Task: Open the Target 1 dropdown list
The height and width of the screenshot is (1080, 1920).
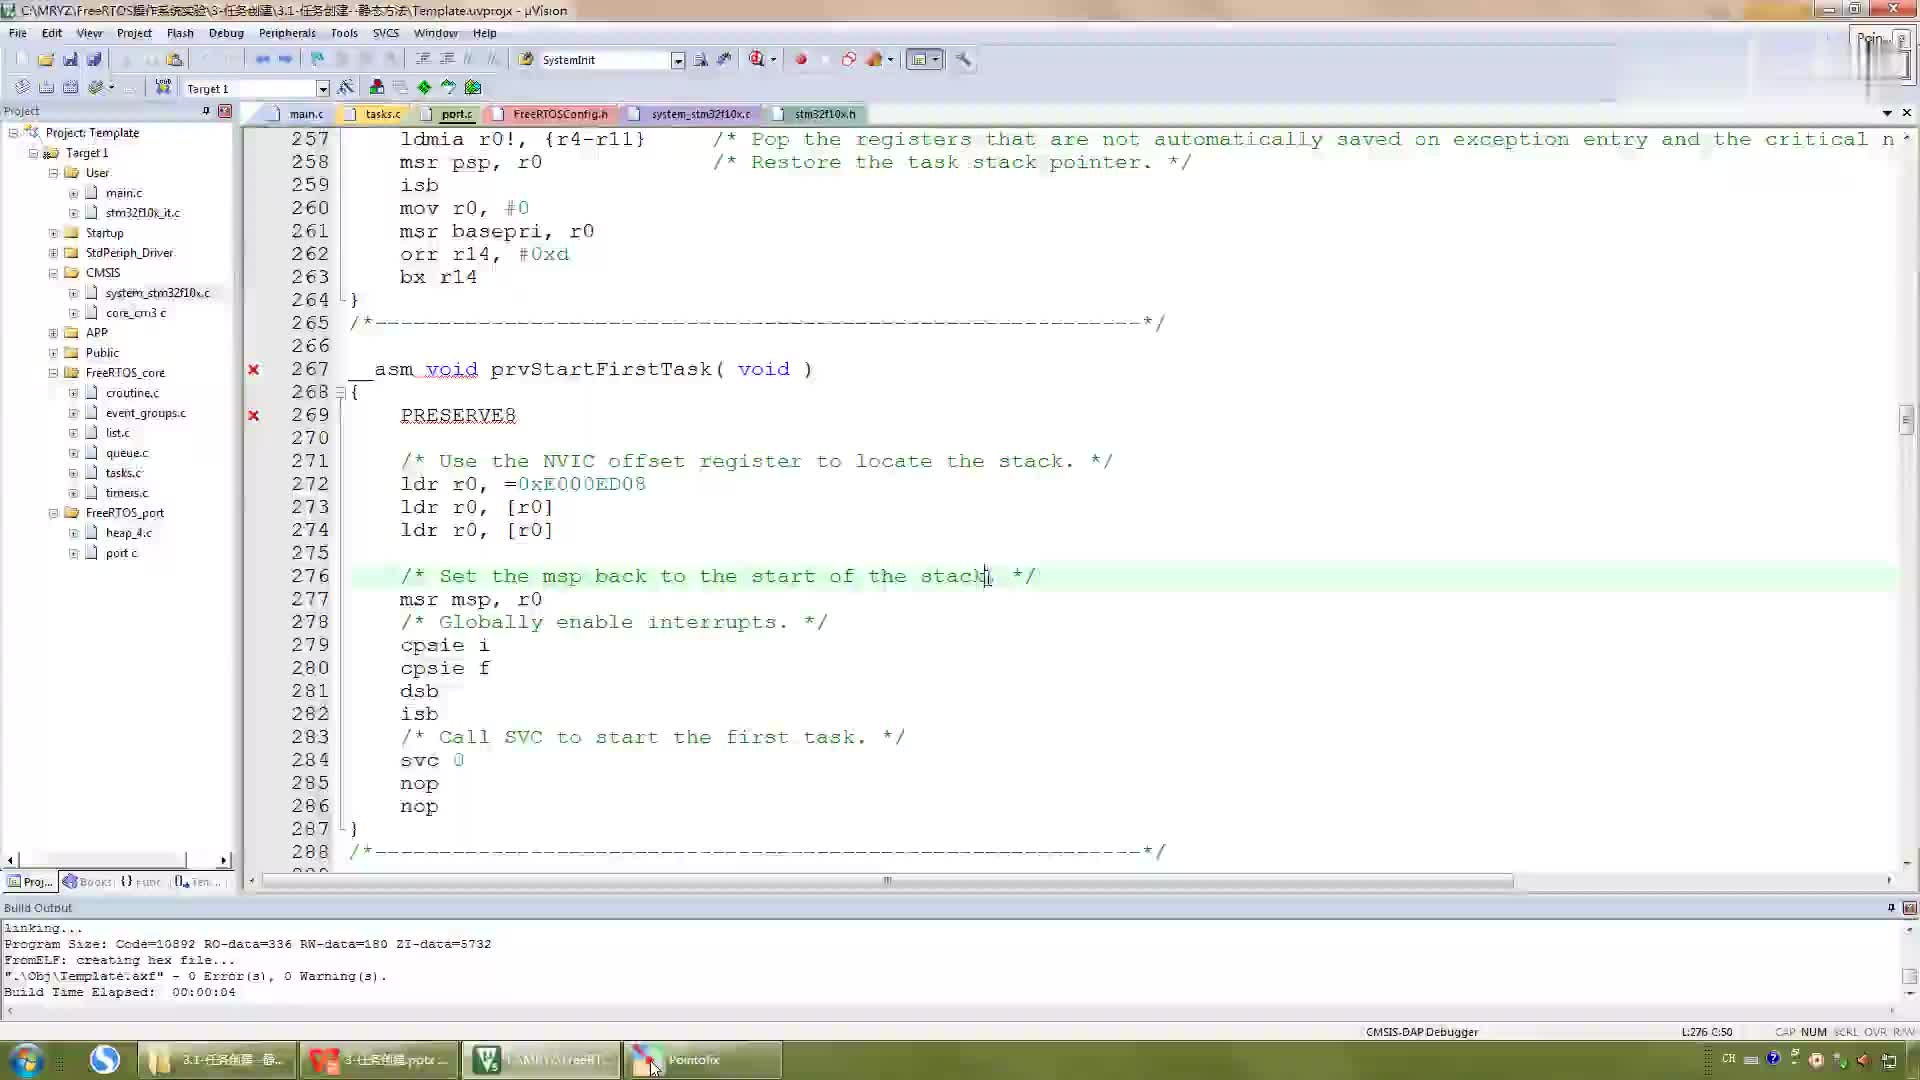Action: pyautogui.click(x=322, y=89)
